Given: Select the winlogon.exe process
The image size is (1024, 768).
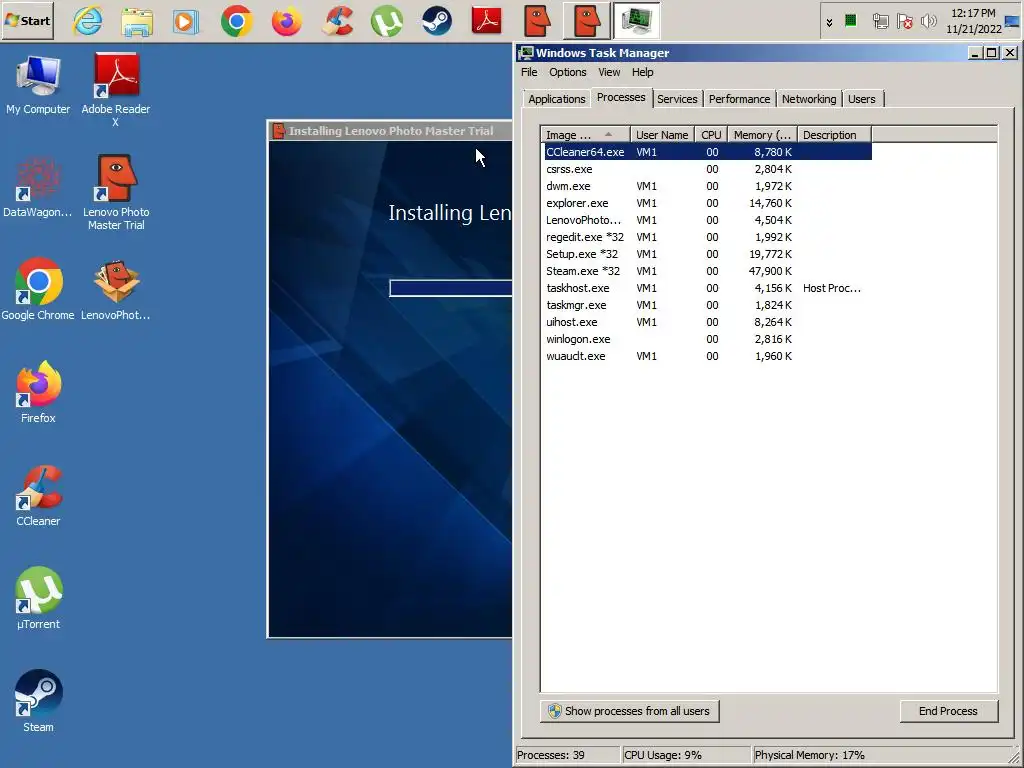Looking at the screenshot, I should coord(708,339).
